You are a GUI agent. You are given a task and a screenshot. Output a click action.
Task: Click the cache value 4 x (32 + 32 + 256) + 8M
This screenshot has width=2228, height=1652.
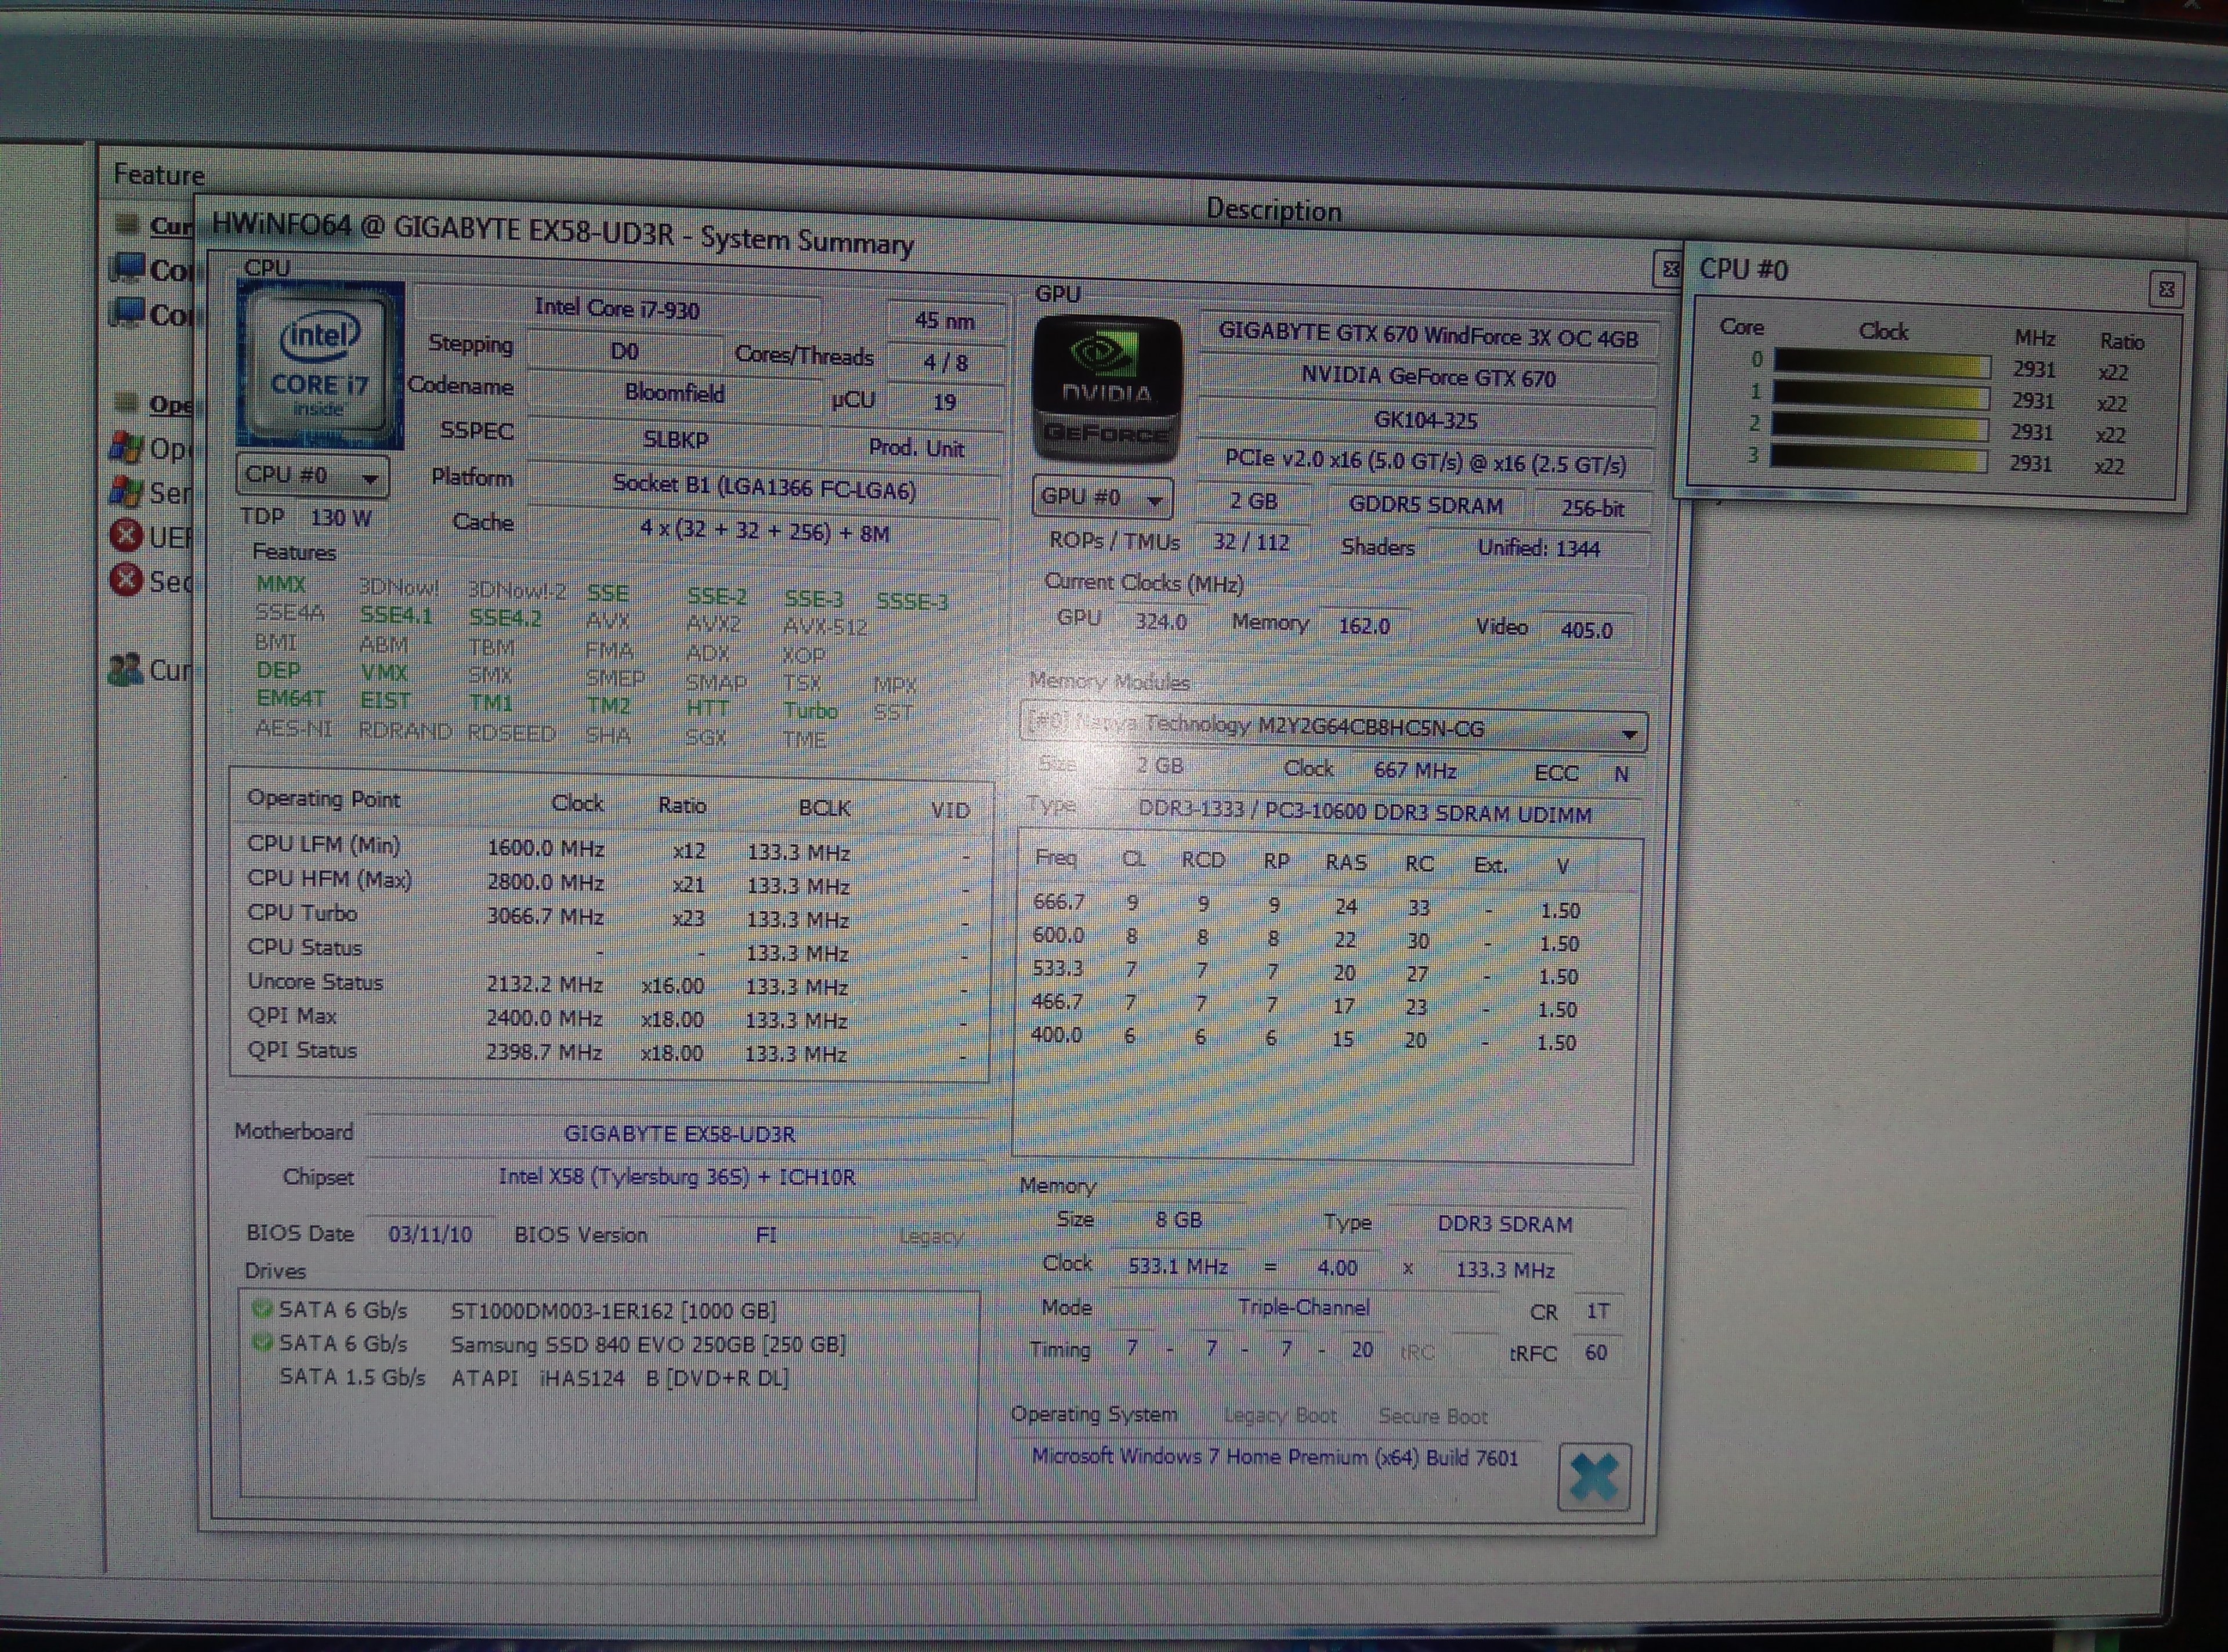[764, 532]
